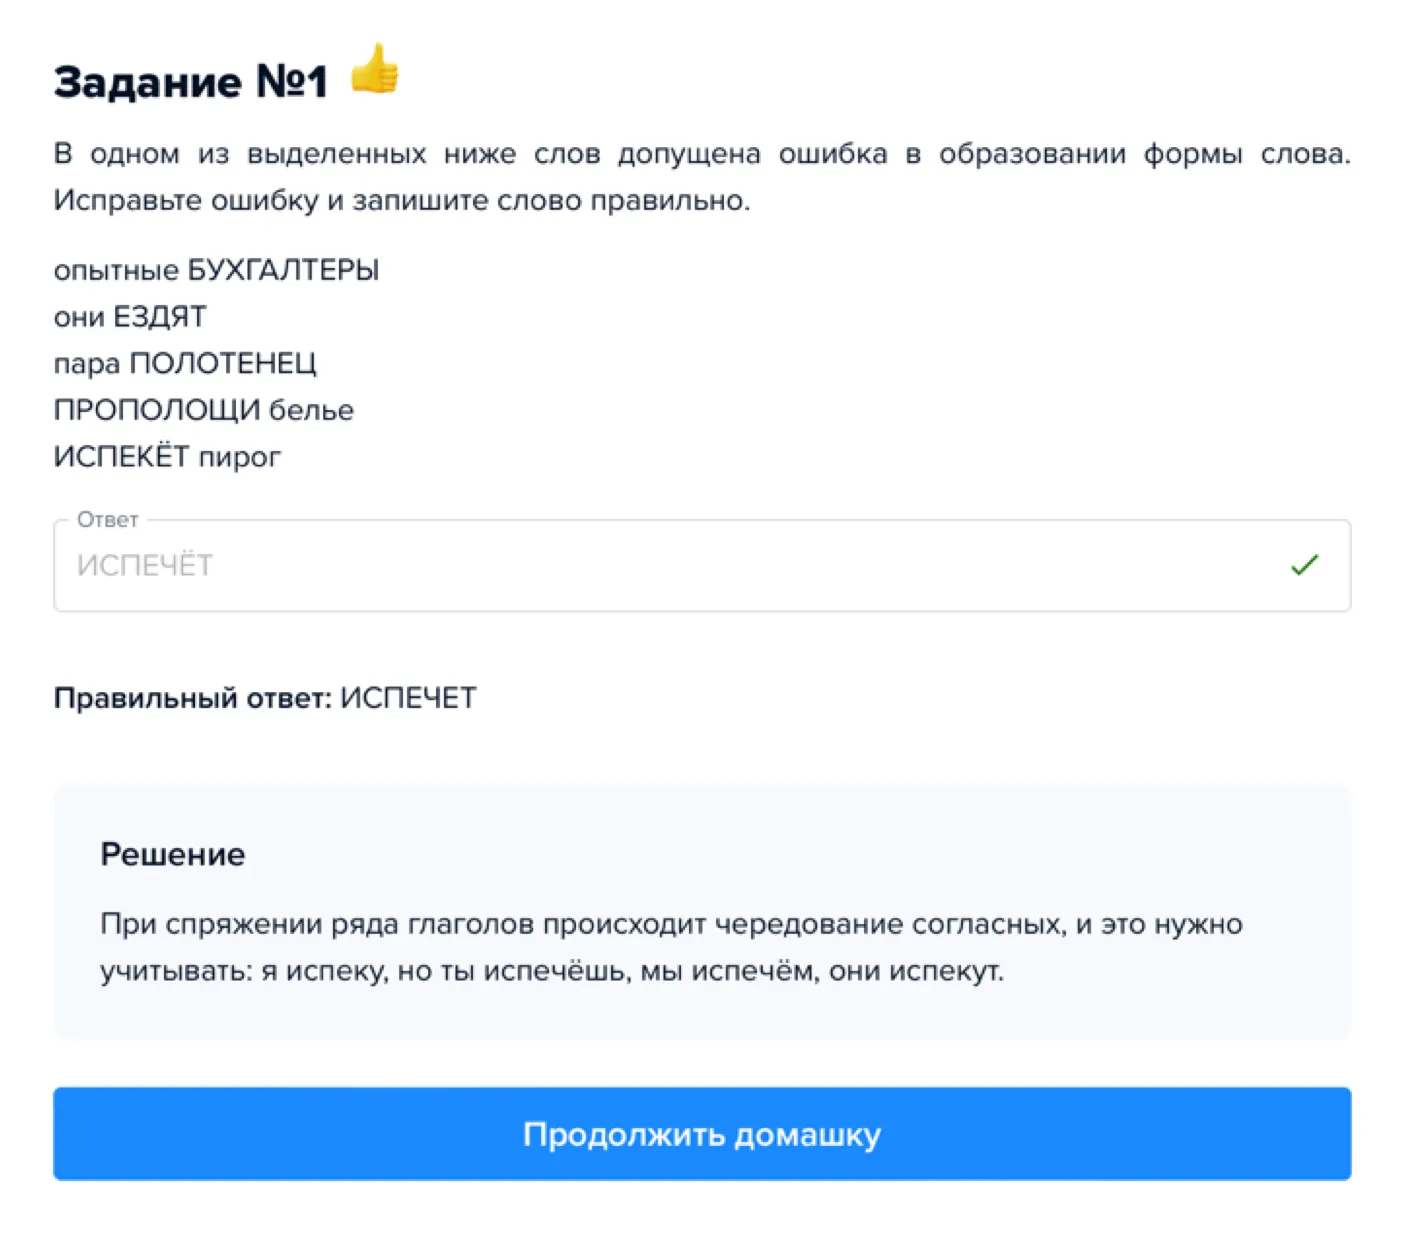Click the пара ПОЛОТЕНЕЦ line
The height and width of the screenshot is (1239, 1404).
185,363
